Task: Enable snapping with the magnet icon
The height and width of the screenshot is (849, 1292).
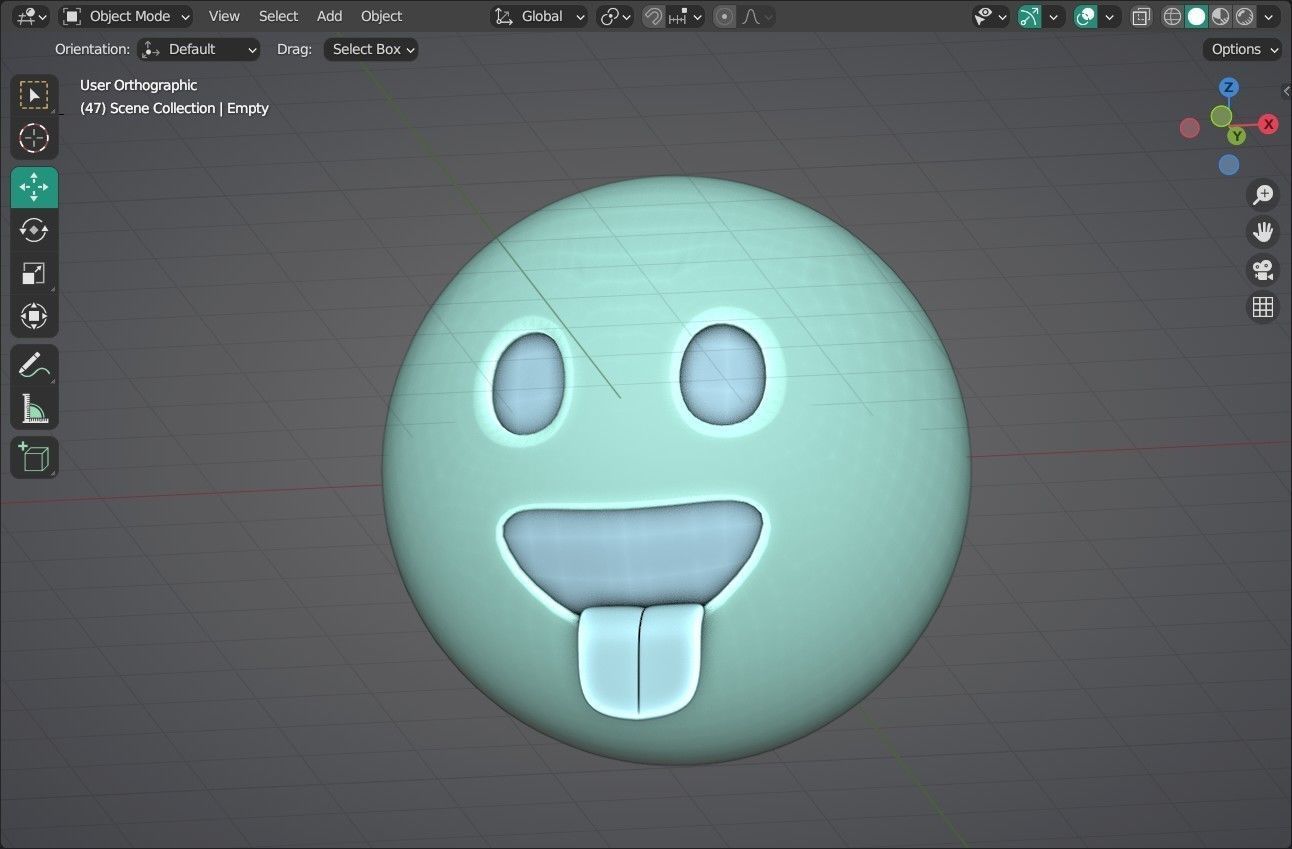Action: pos(651,16)
